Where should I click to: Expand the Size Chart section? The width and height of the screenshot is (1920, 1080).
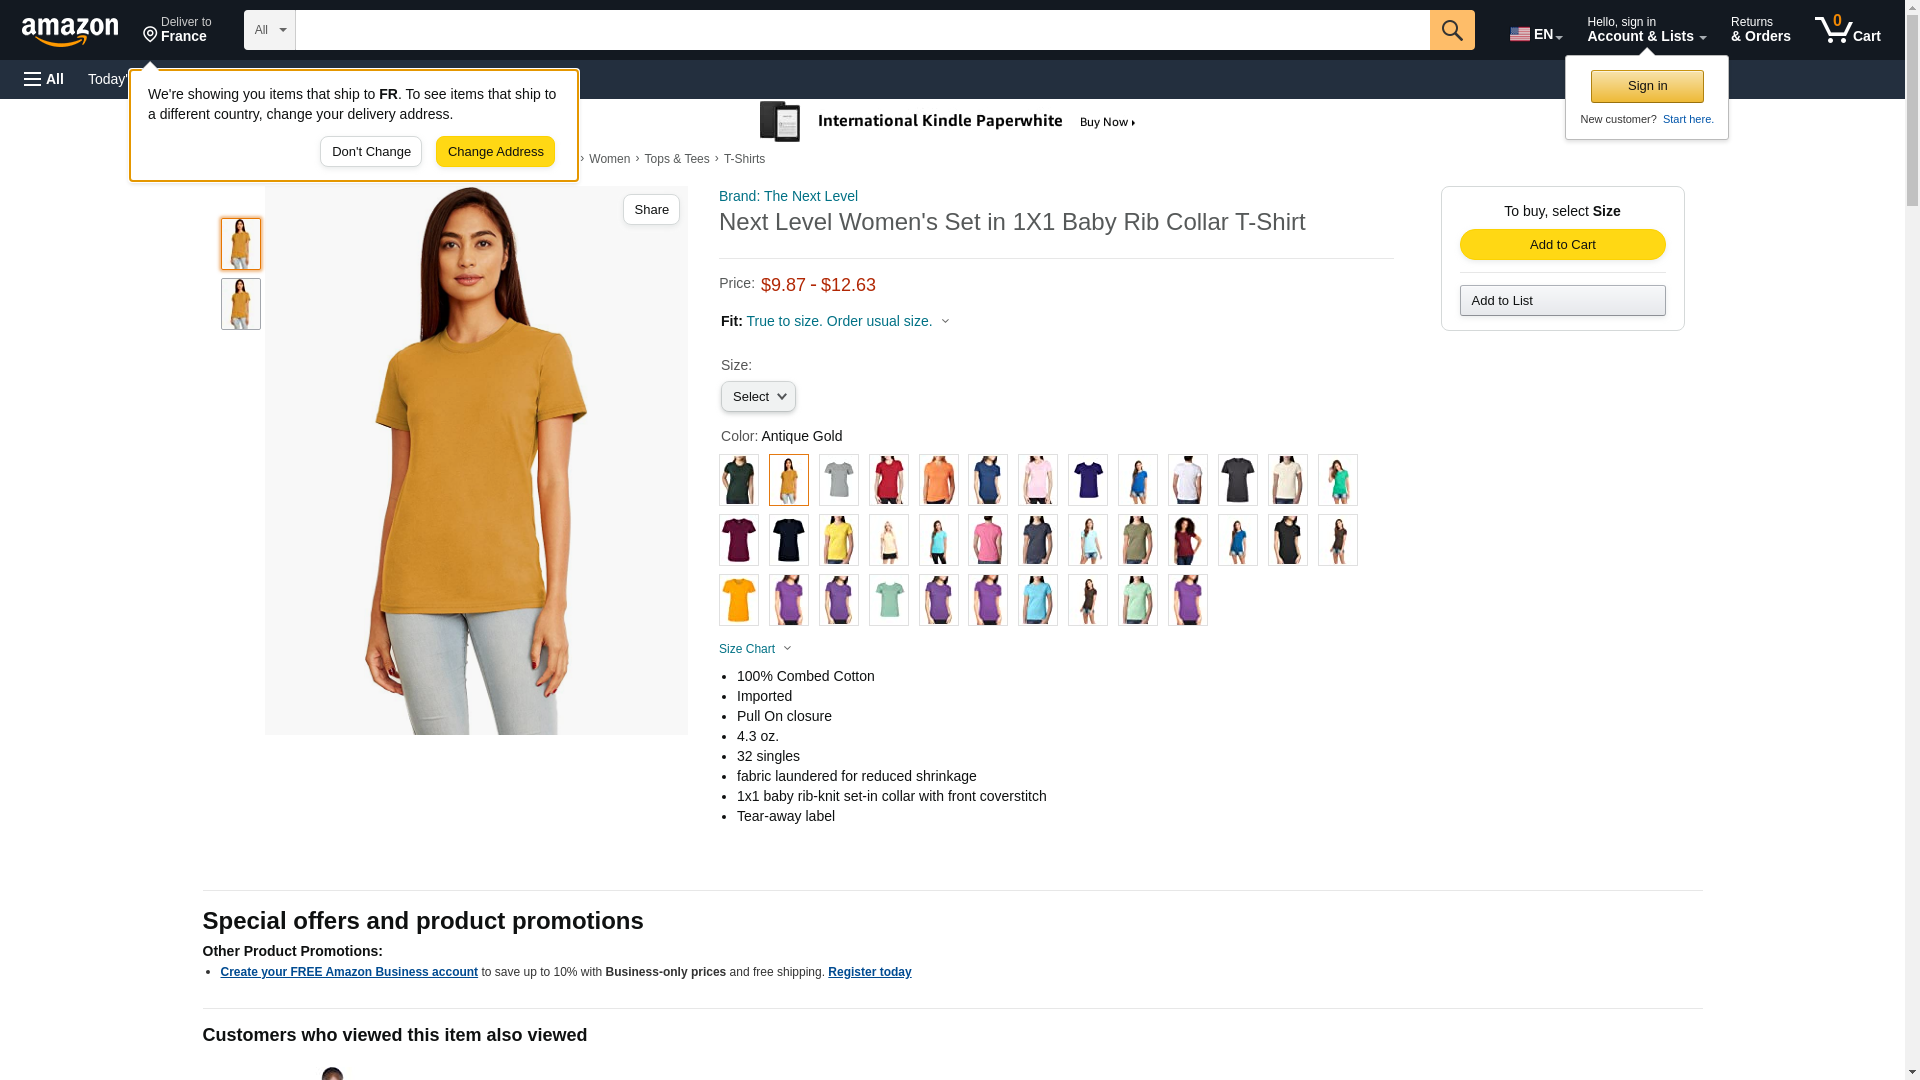point(755,649)
